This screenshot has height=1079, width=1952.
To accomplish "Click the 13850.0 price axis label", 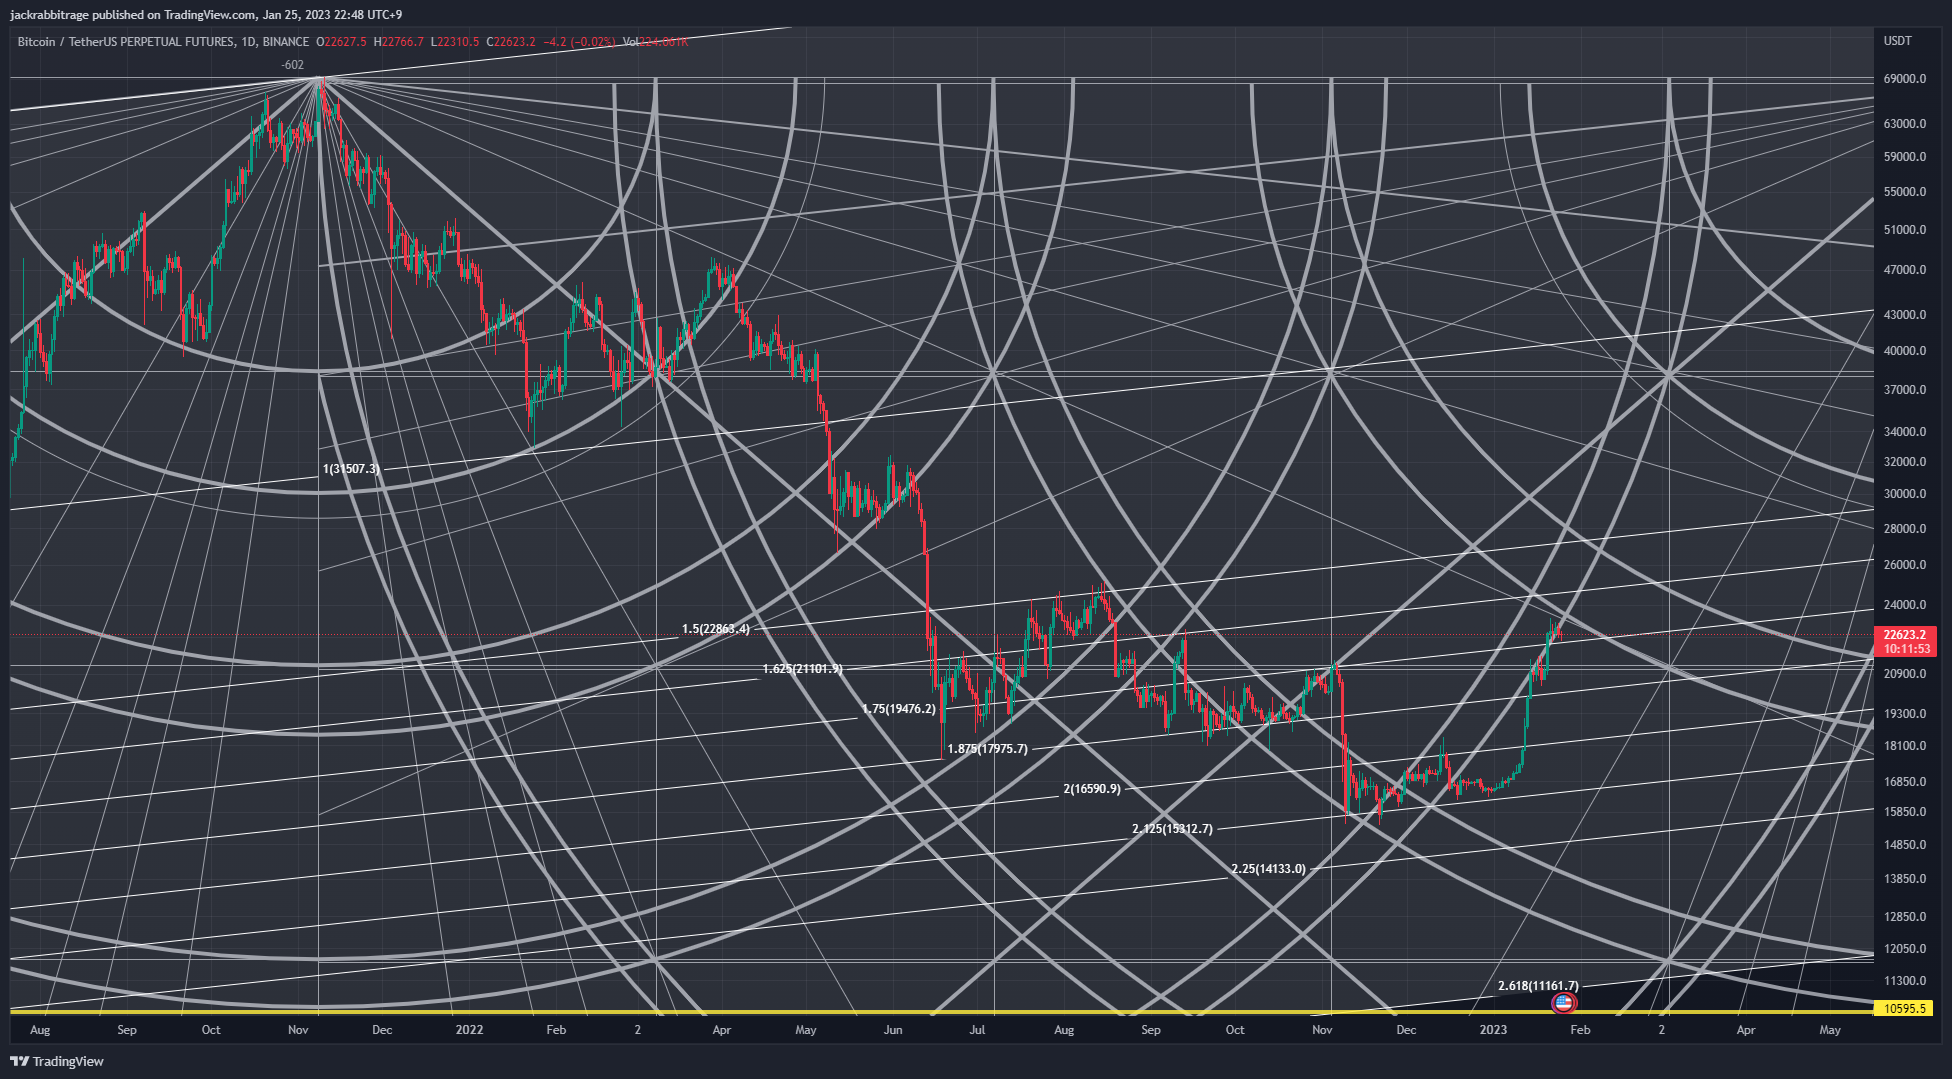I will click(1905, 879).
